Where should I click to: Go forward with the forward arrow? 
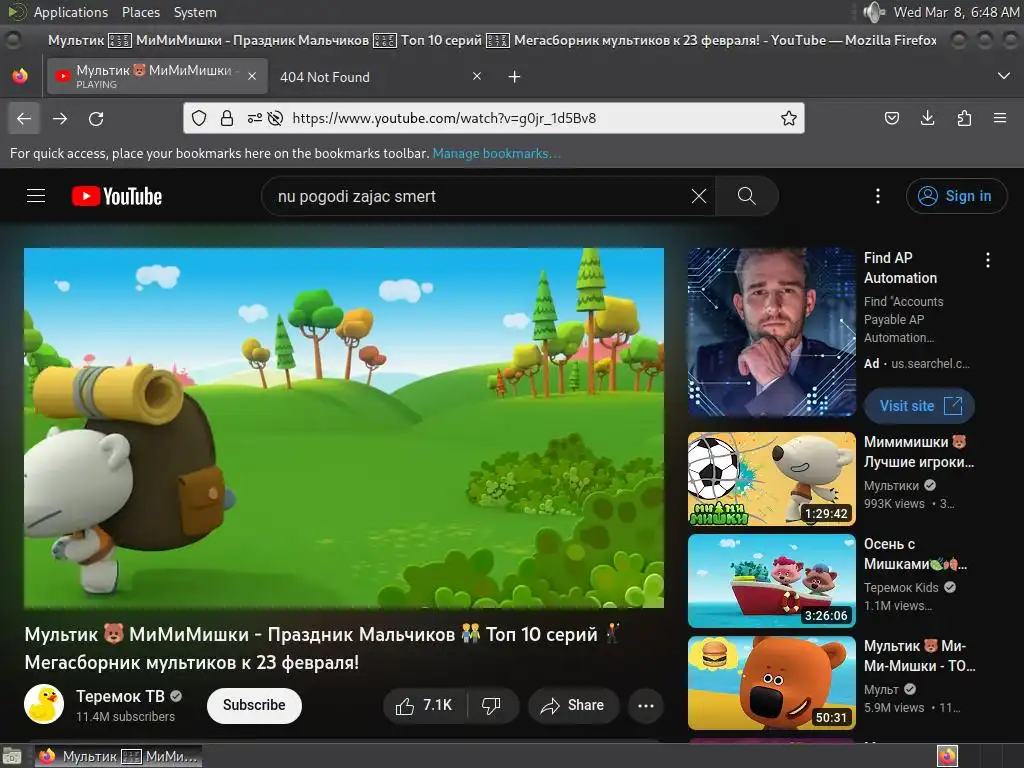tap(60, 118)
